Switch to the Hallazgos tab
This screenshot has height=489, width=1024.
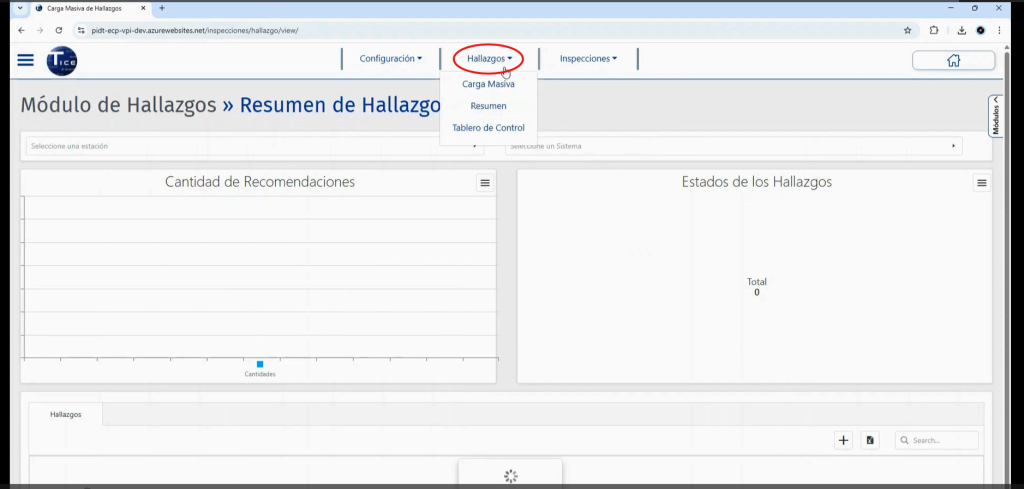pos(66,414)
